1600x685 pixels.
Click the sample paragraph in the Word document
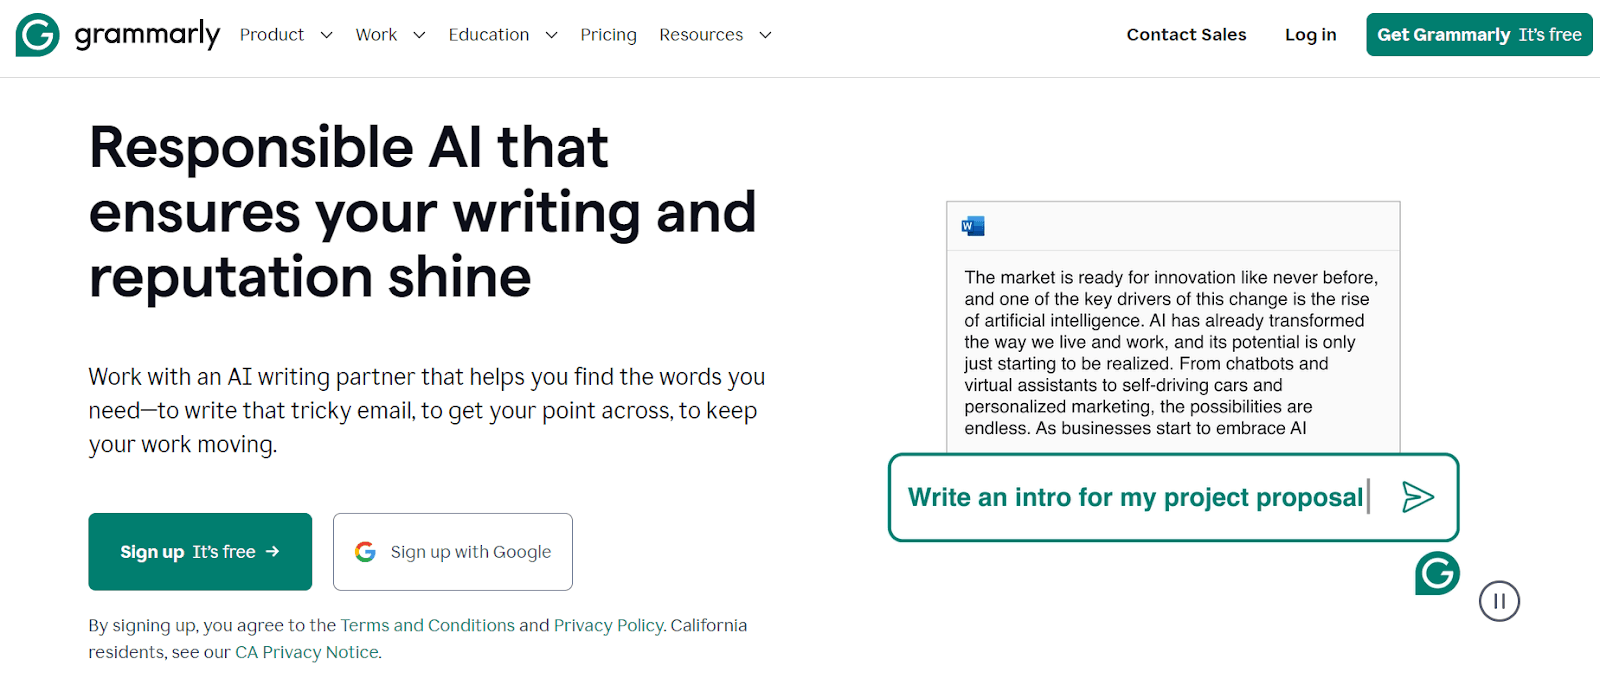click(x=1171, y=352)
